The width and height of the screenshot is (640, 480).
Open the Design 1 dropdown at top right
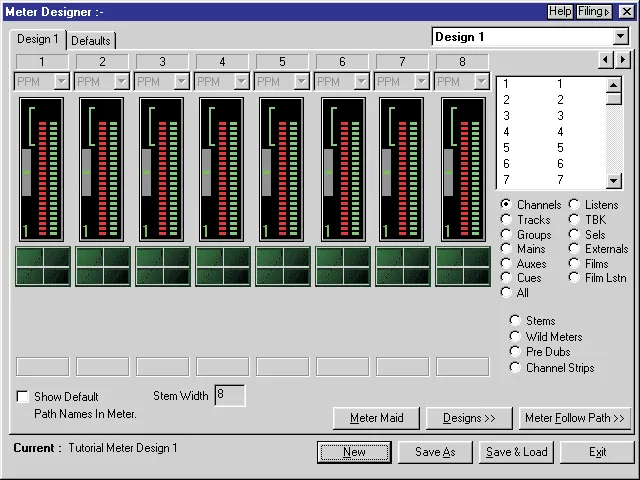pos(620,36)
